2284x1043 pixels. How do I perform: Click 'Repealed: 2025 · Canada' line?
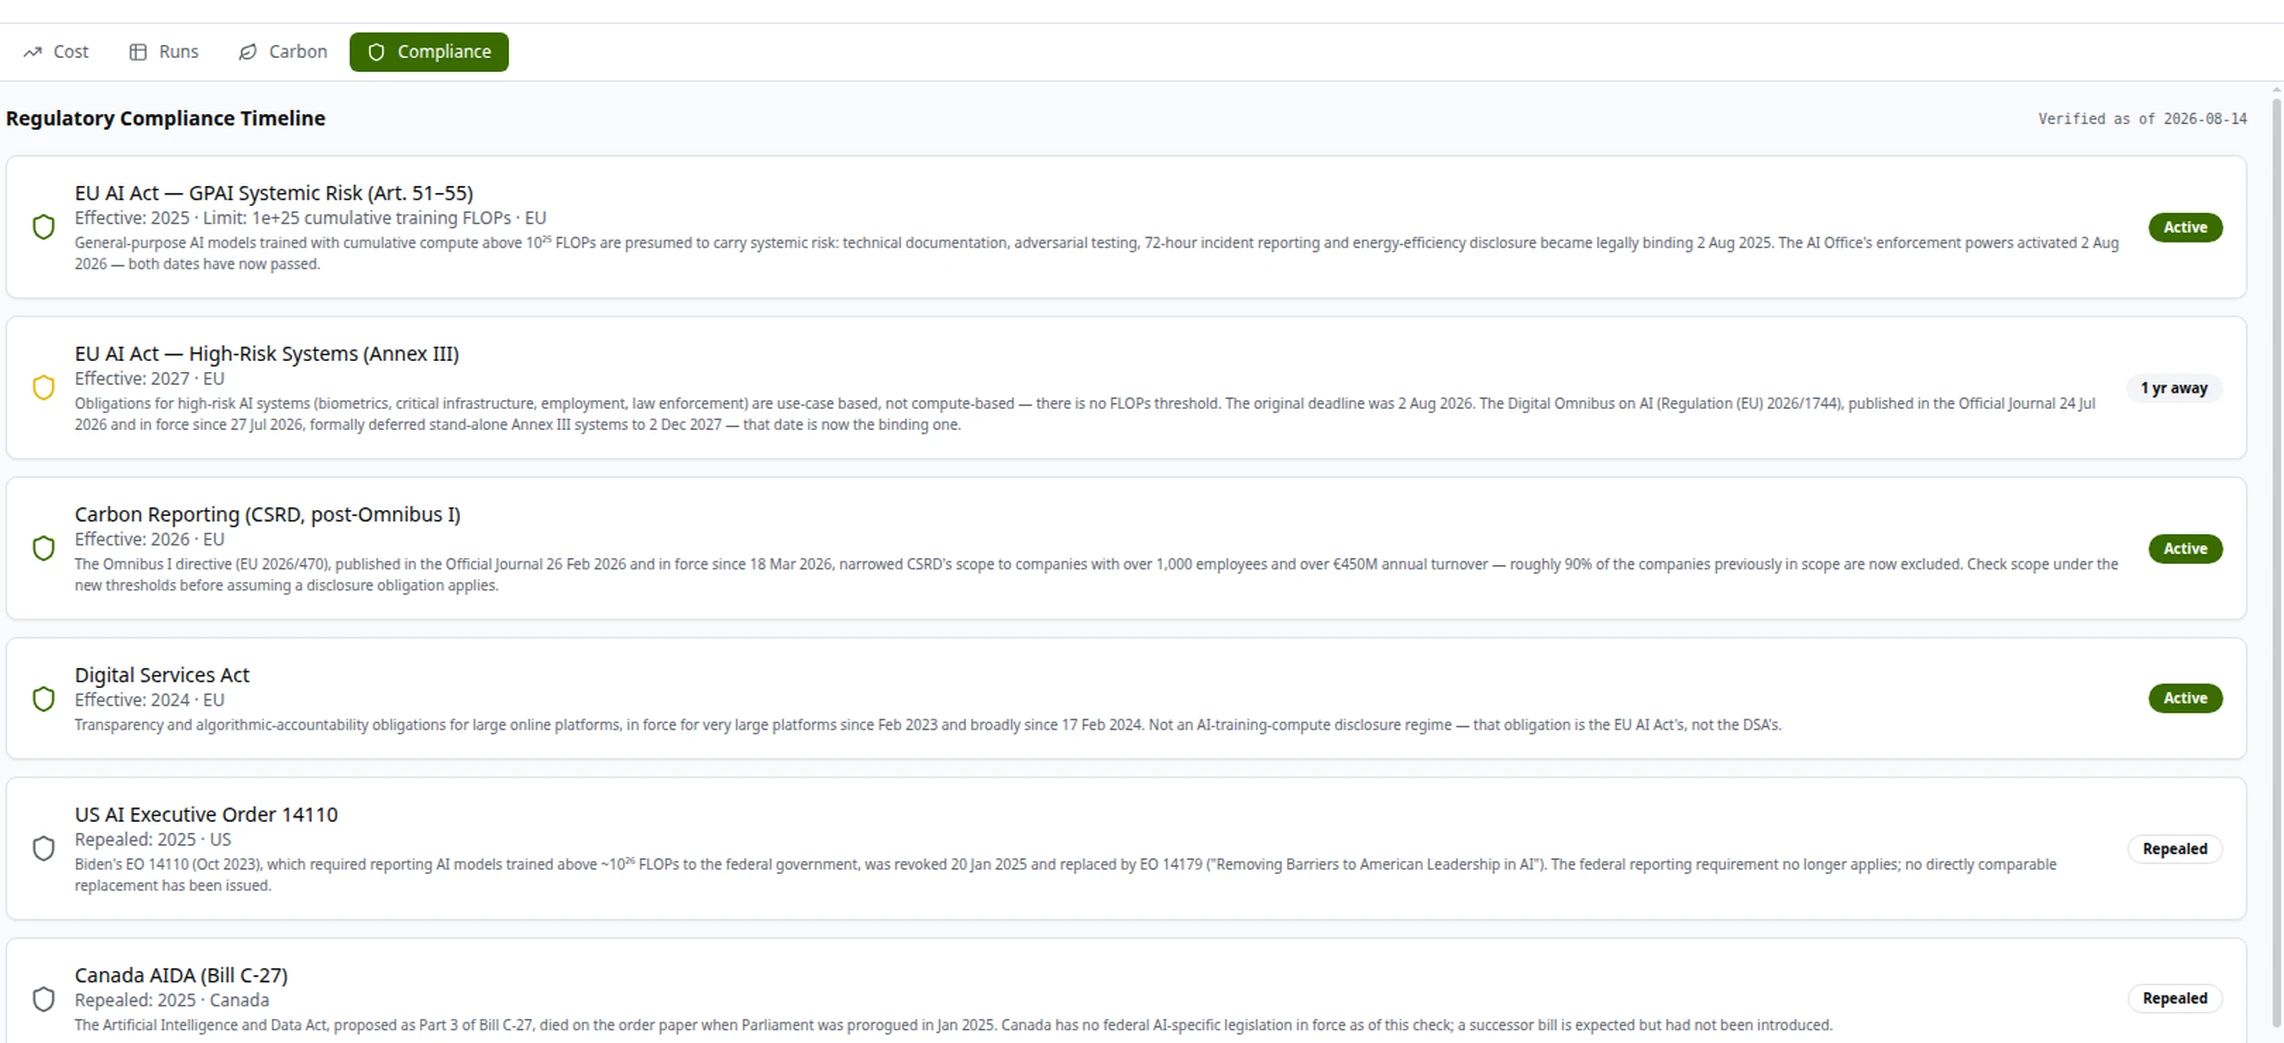click(x=172, y=1000)
